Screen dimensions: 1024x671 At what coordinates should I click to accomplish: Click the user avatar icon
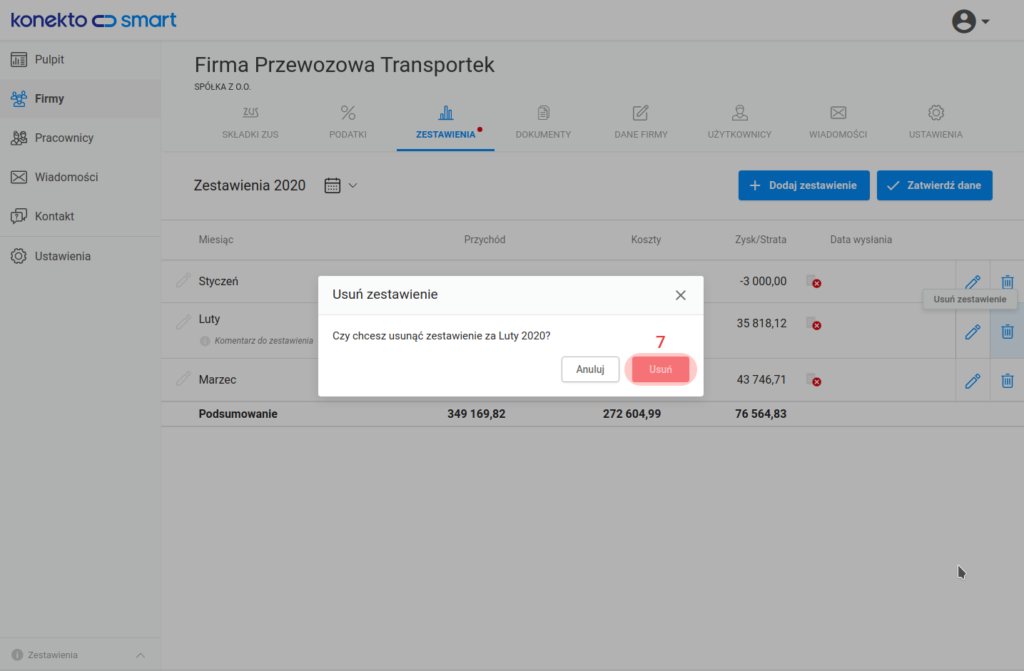(963, 21)
